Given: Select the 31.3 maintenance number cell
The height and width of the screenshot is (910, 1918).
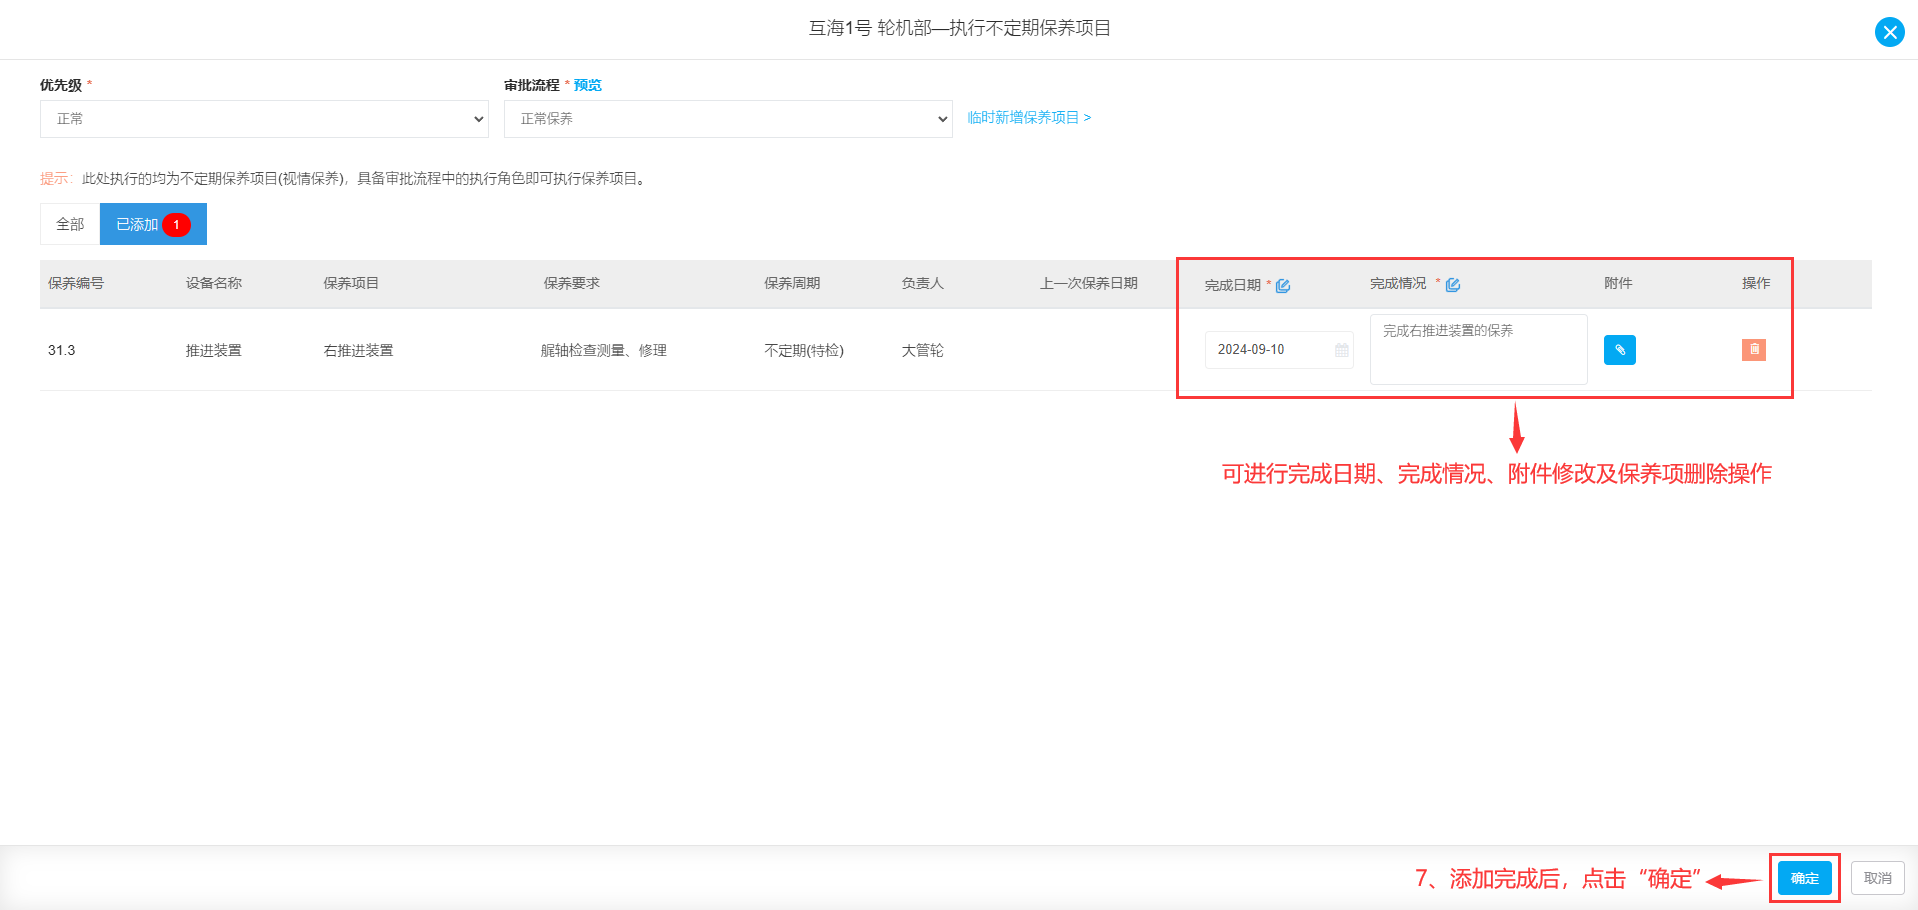Looking at the screenshot, I should (62, 350).
